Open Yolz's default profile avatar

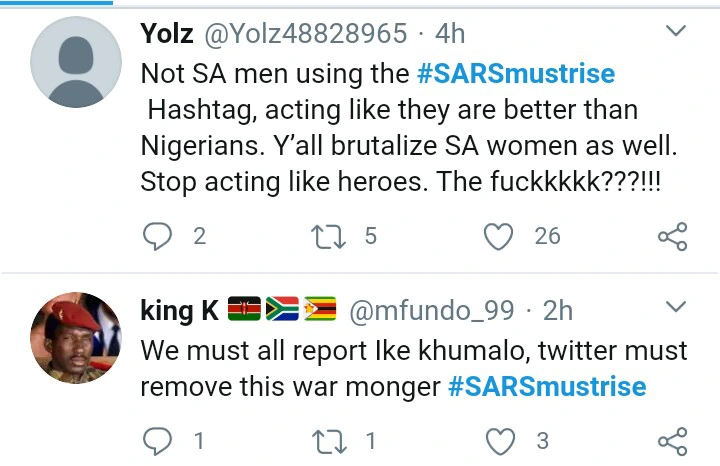(x=76, y=62)
